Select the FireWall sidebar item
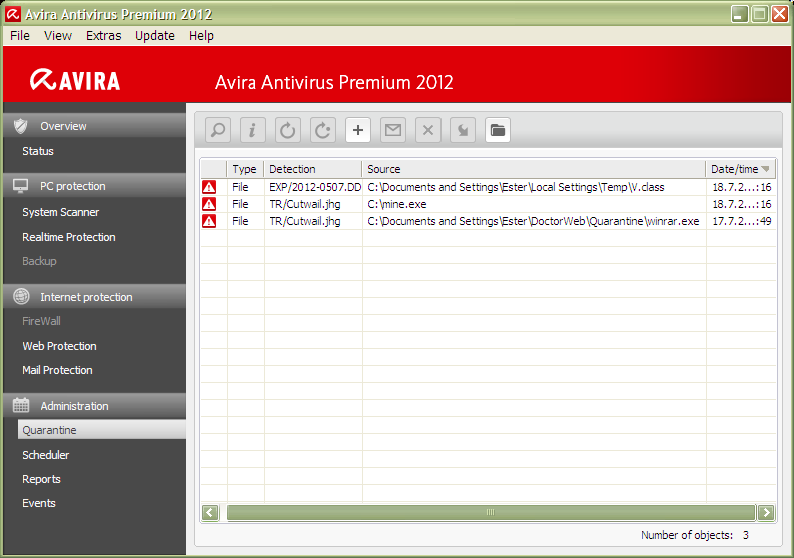Screen dimensions: 794x558 pos(42,321)
